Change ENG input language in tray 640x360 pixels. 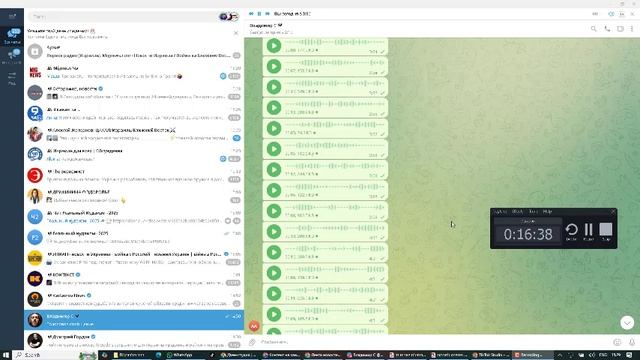(603, 355)
